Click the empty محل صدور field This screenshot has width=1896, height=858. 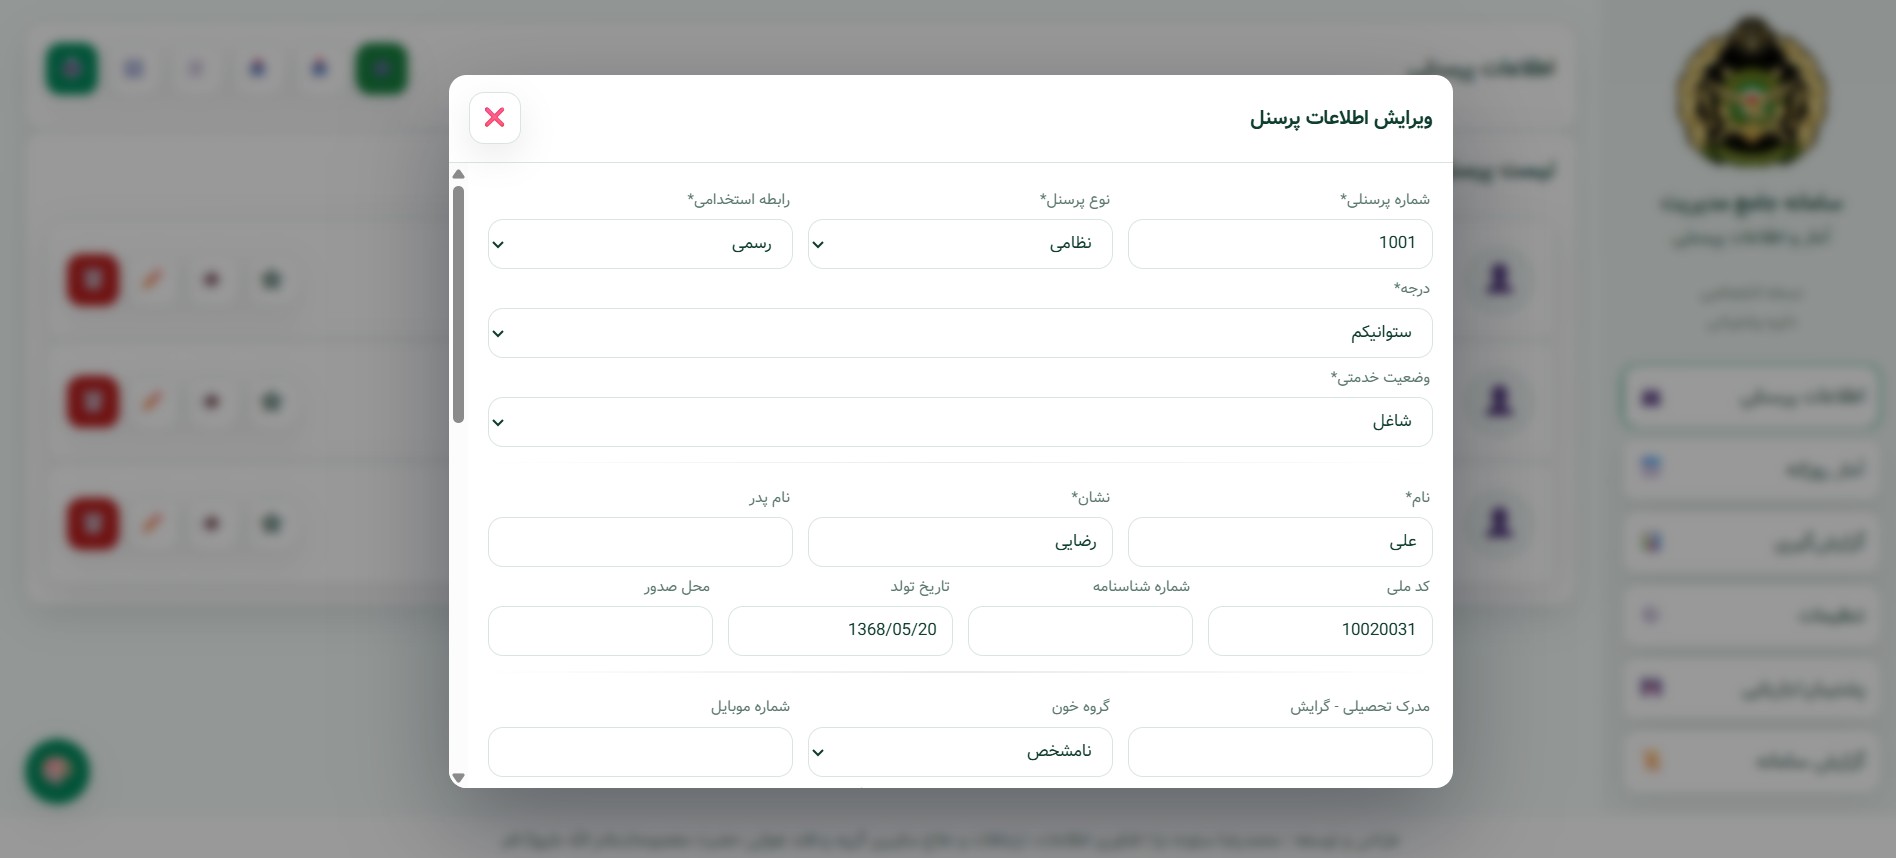[x=600, y=631]
